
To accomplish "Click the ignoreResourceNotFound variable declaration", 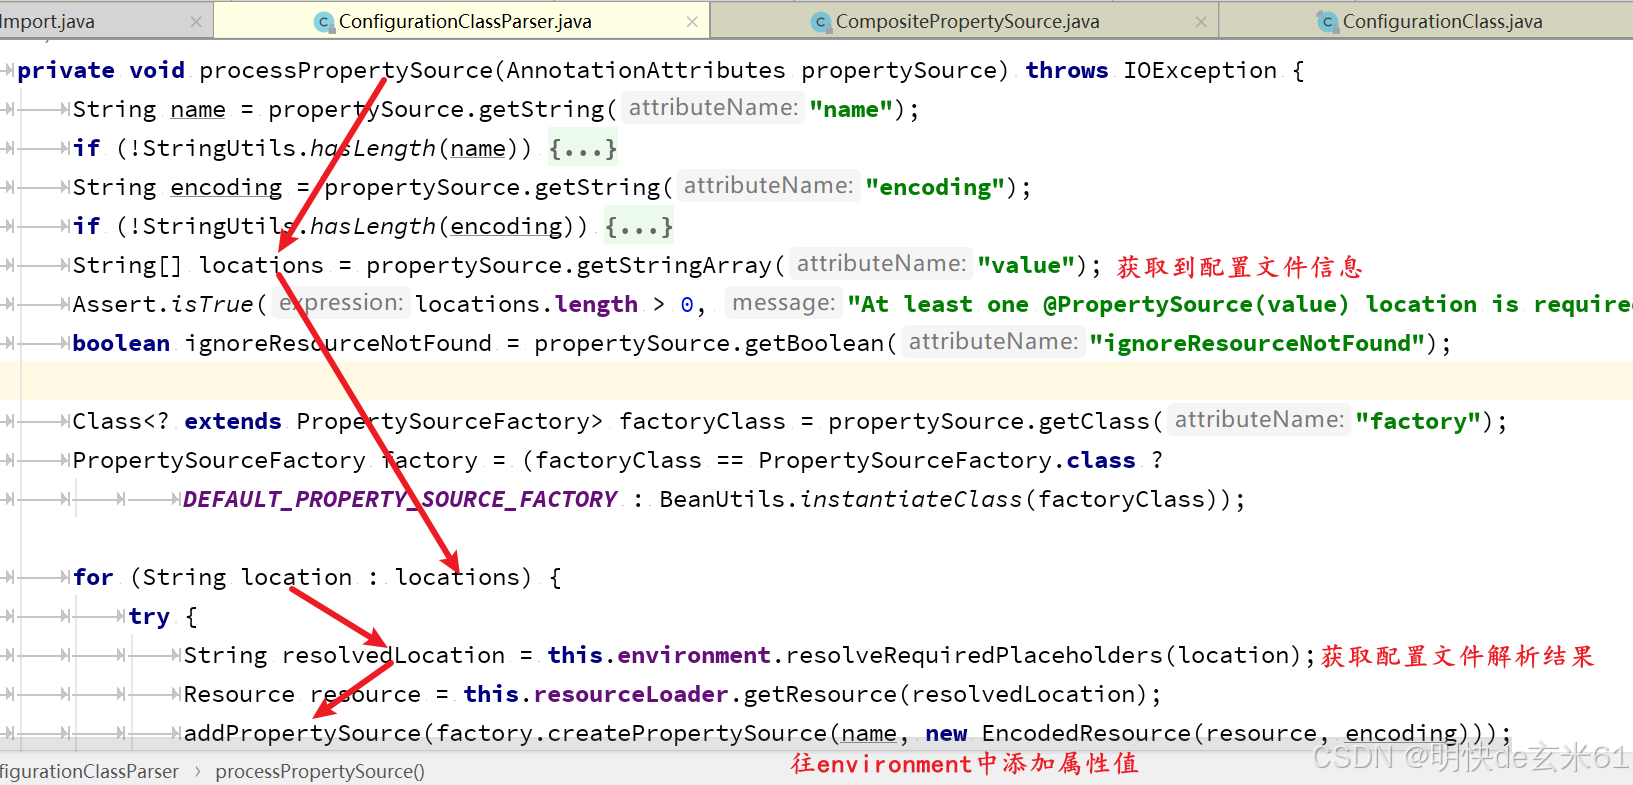I will click(x=338, y=343).
